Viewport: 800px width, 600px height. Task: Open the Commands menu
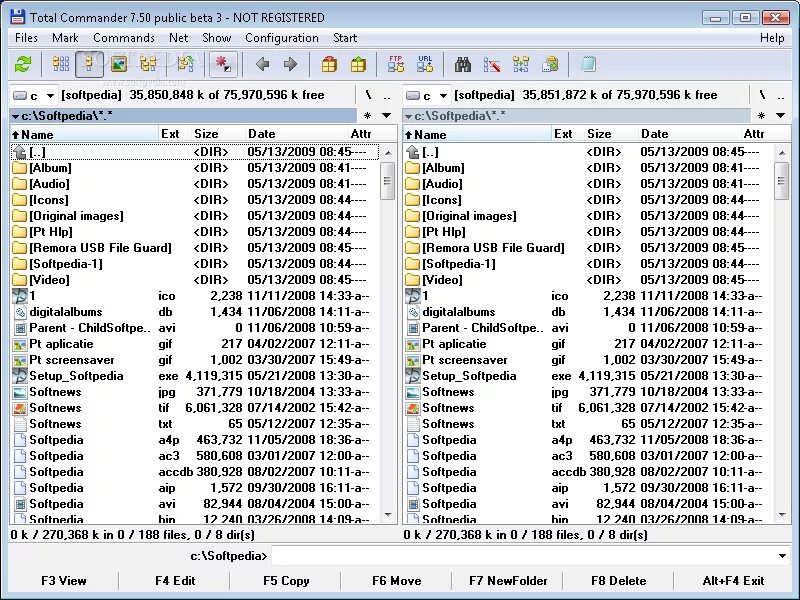123,38
